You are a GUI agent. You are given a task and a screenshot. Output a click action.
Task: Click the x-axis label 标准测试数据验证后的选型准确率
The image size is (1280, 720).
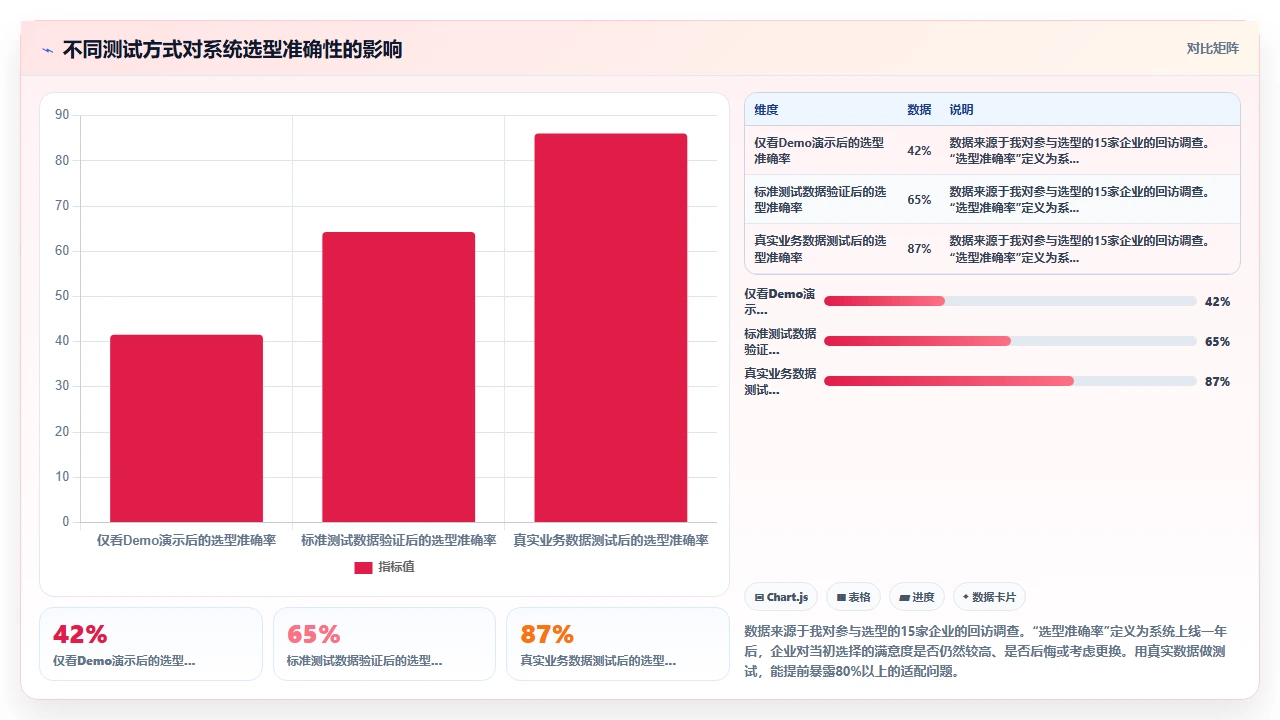[x=398, y=541]
